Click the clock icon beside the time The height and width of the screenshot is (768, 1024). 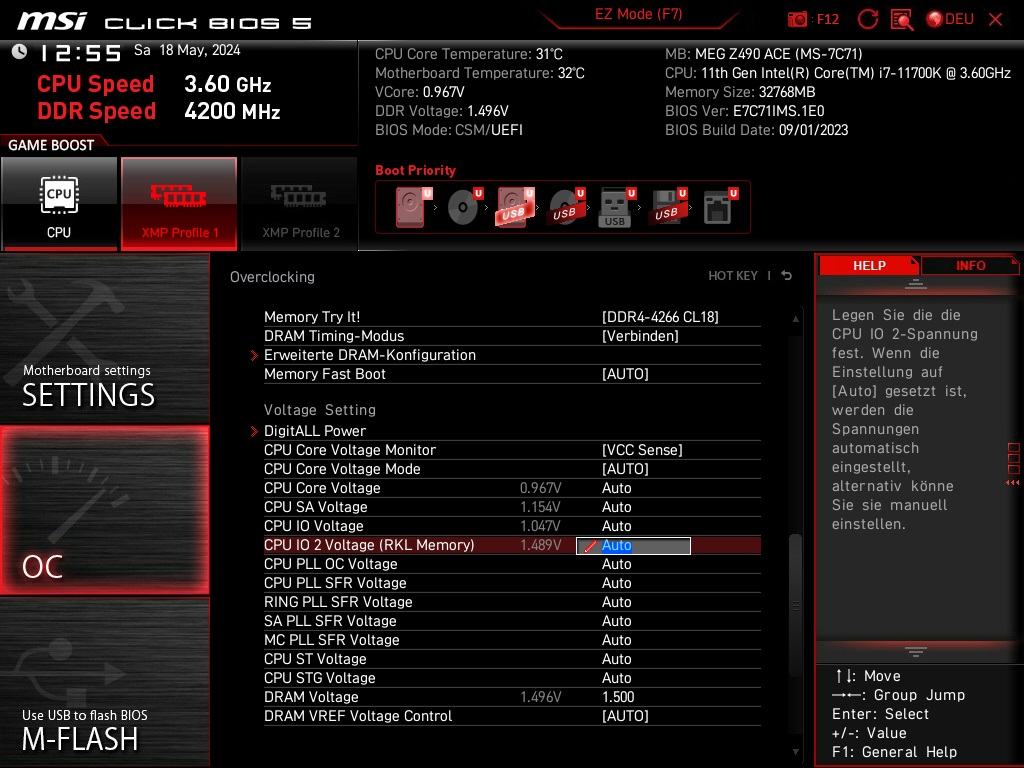19,51
